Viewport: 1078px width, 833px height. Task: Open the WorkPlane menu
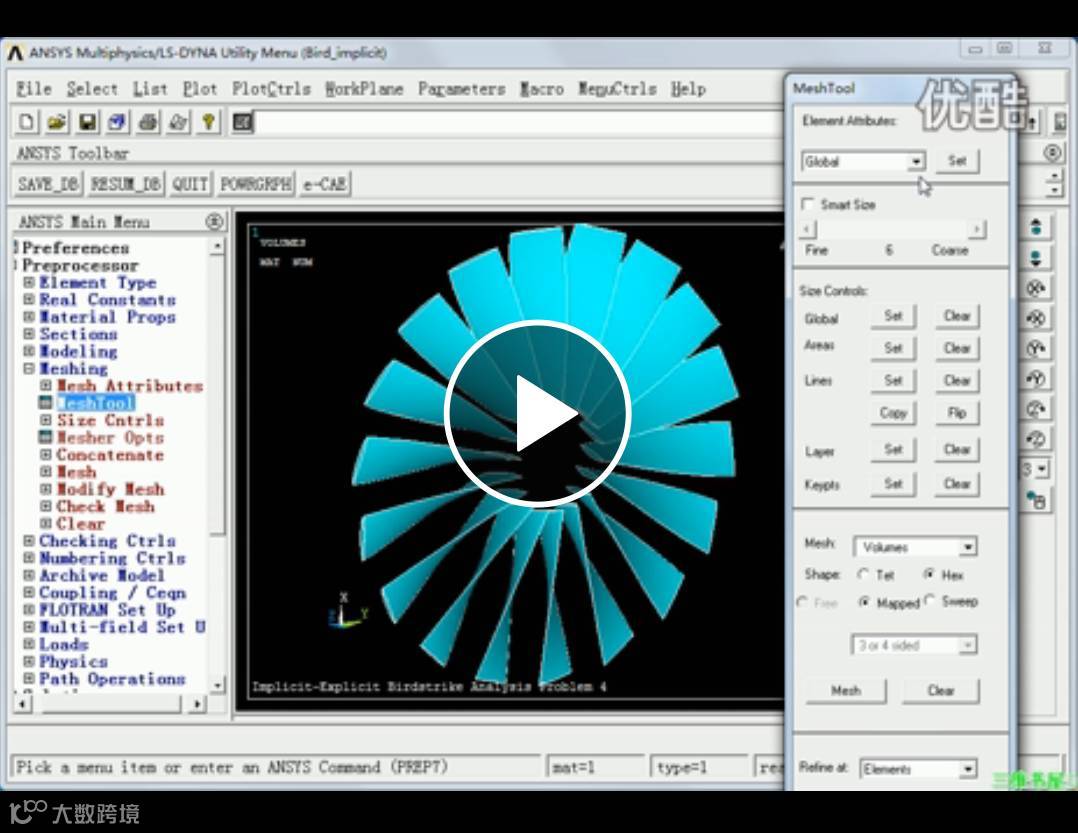pyautogui.click(x=364, y=89)
